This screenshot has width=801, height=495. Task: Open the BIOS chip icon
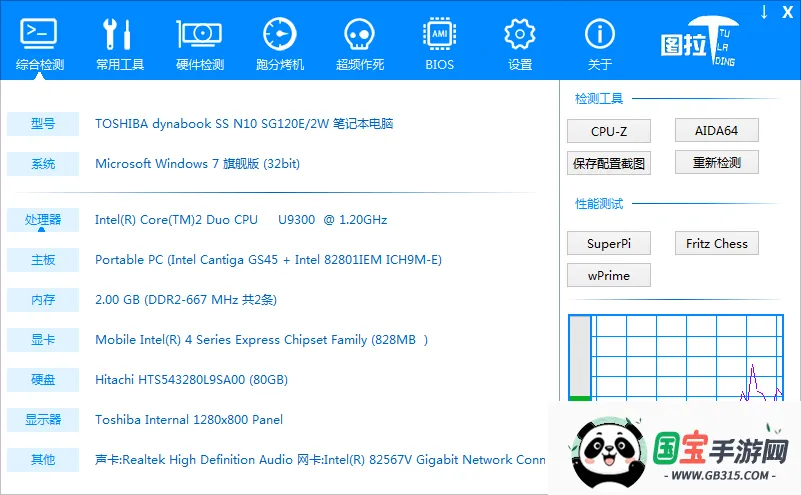click(439, 34)
